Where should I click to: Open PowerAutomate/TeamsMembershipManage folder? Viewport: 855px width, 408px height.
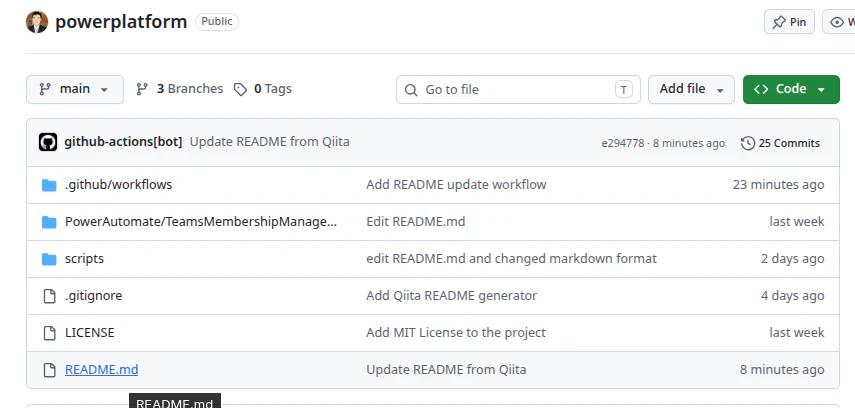click(x=201, y=221)
